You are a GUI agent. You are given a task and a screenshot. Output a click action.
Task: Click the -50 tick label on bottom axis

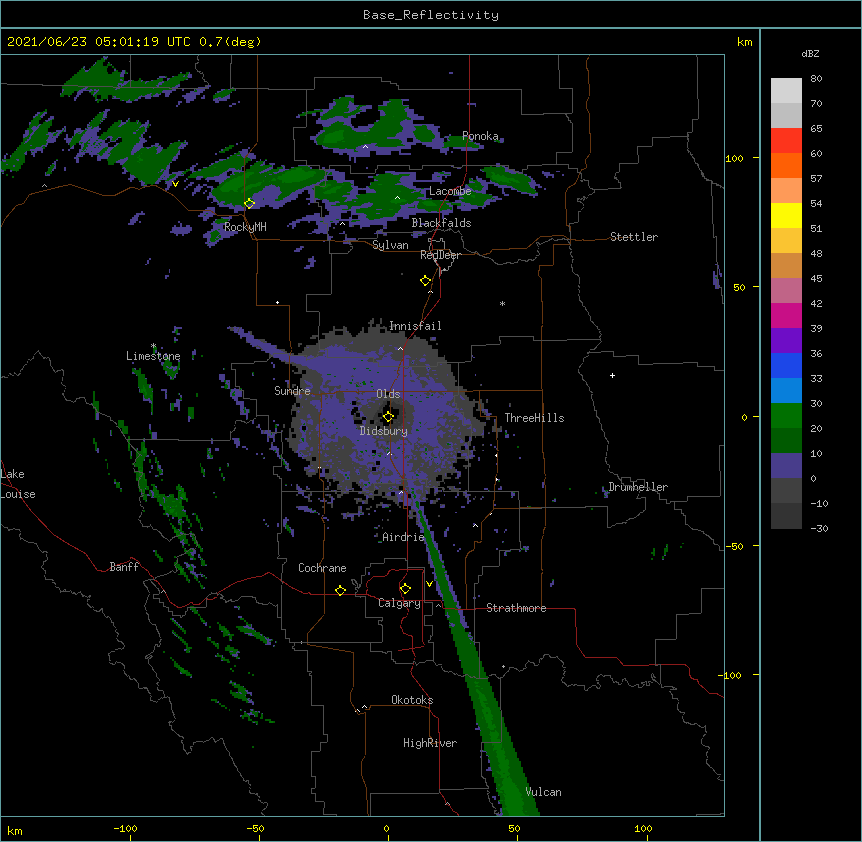pos(255,828)
